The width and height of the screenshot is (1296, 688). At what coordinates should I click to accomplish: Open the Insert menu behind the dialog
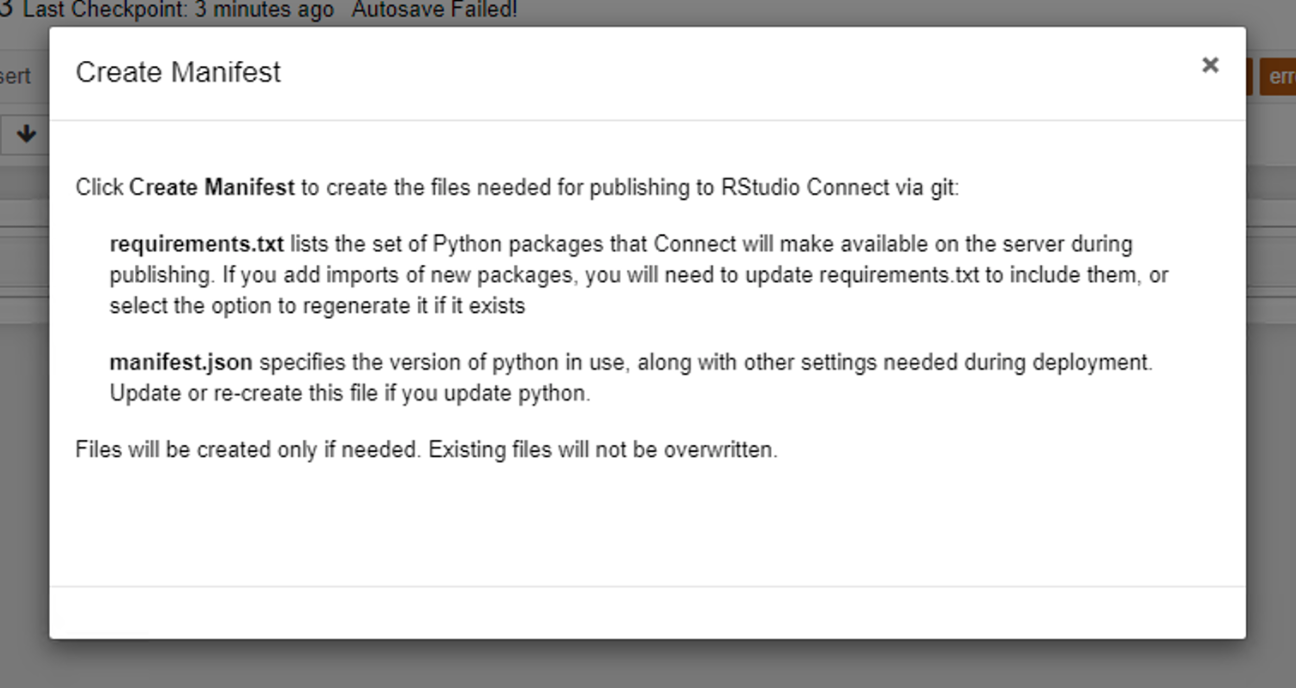pos(14,76)
